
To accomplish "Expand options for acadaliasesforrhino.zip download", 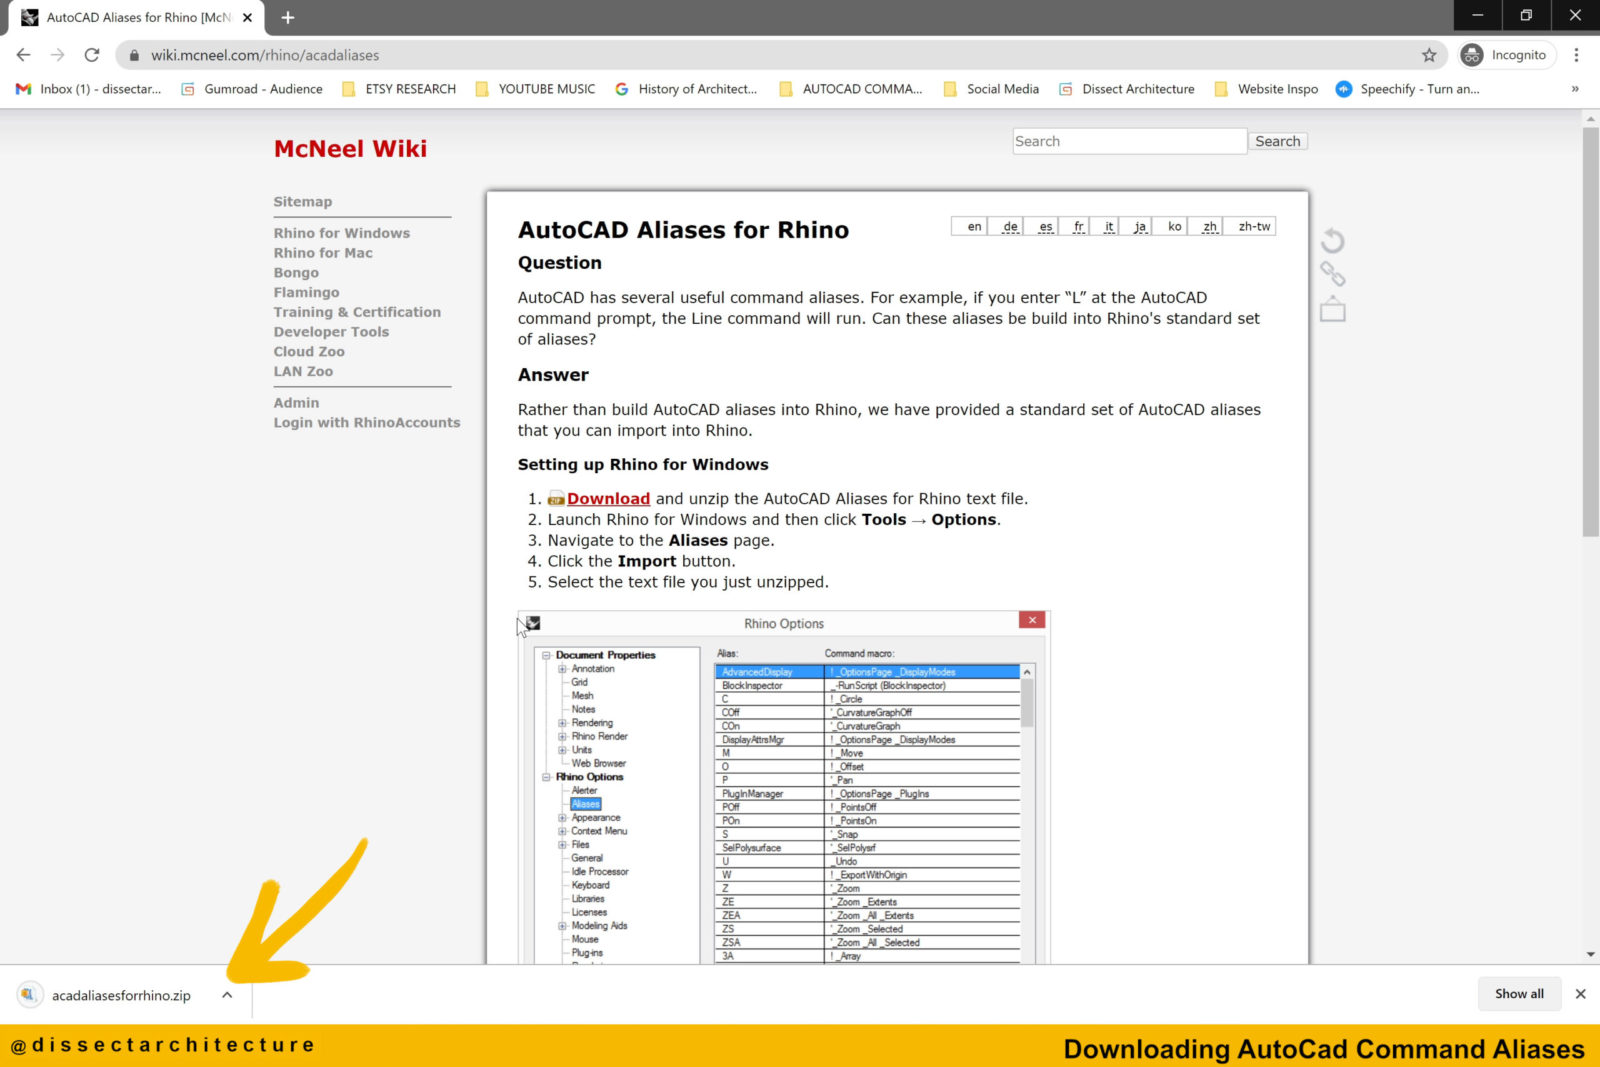I will [227, 995].
